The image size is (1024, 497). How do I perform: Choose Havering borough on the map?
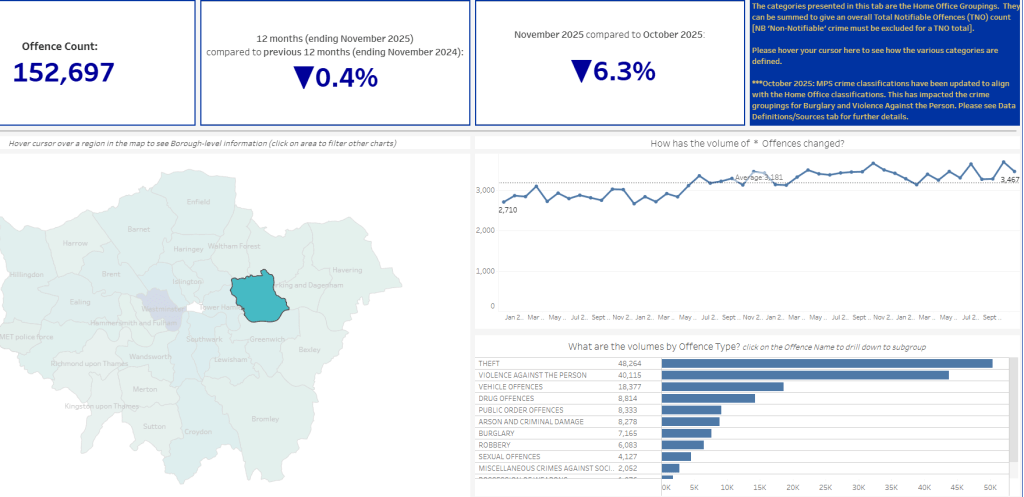(346, 270)
